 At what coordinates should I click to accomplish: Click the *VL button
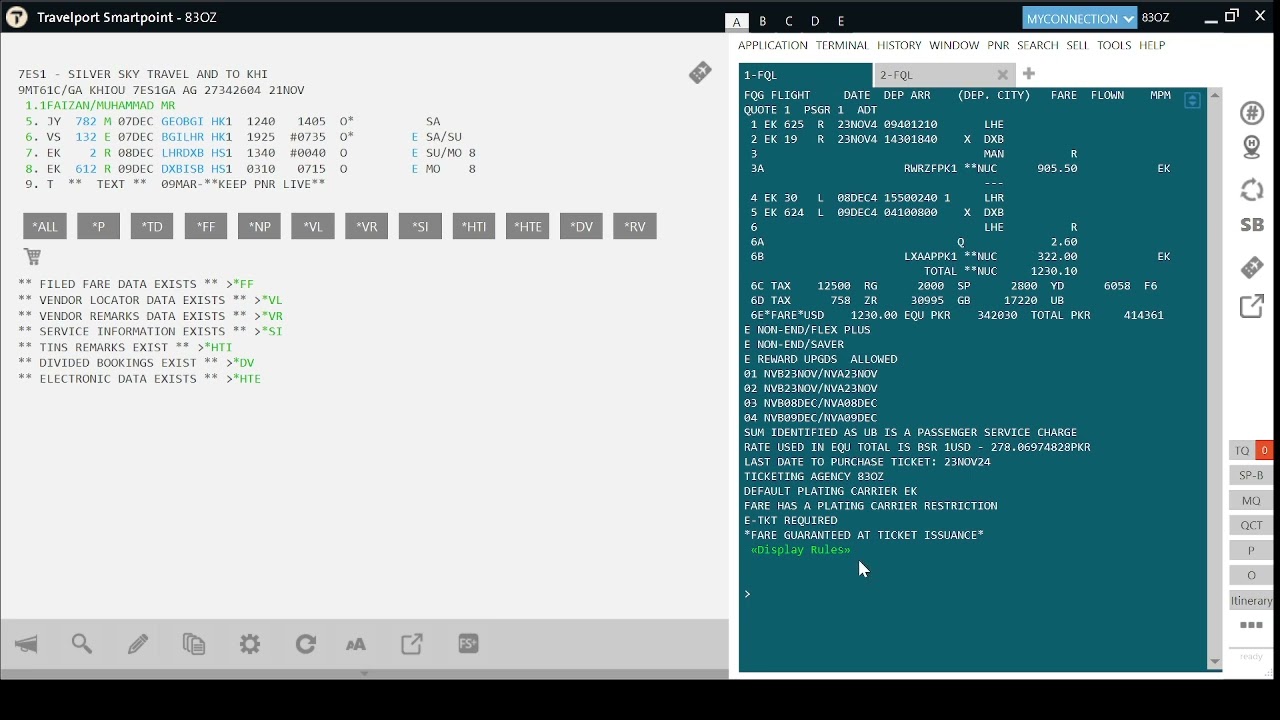coord(313,227)
